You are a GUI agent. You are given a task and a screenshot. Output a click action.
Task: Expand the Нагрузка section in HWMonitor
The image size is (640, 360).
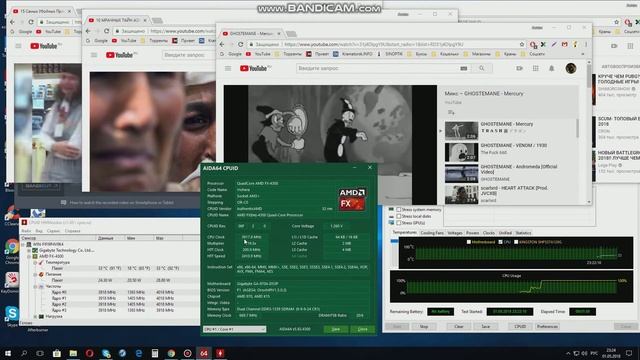[35, 316]
